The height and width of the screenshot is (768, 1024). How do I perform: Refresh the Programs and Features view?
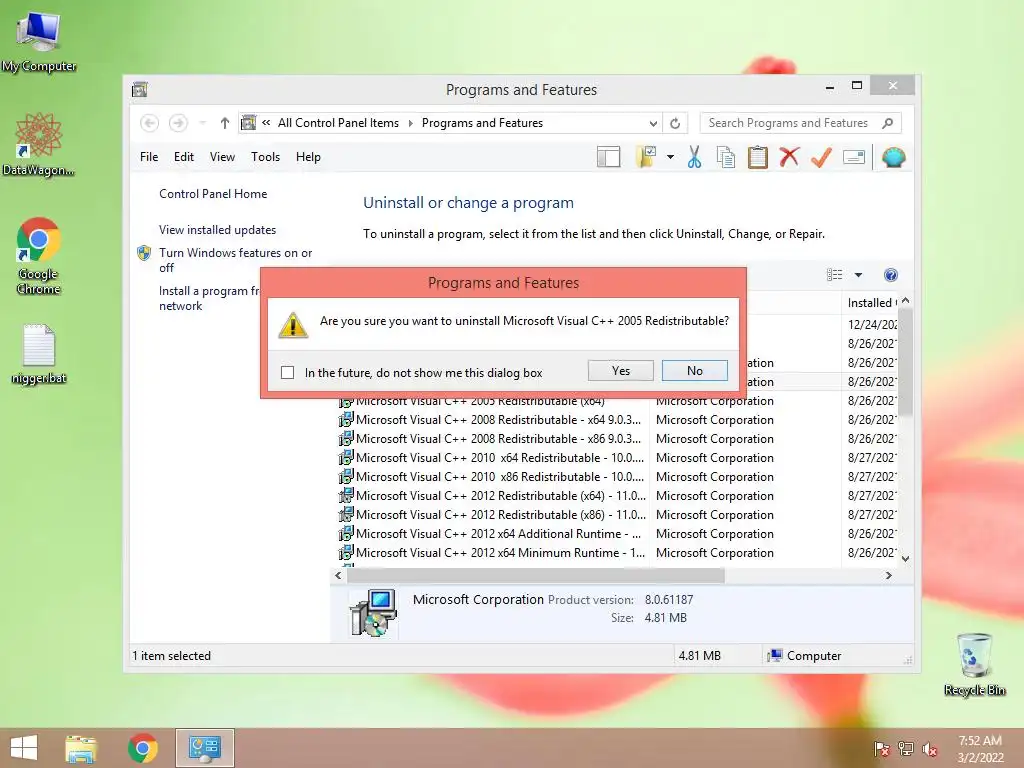pyautogui.click(x=675, y=123)
